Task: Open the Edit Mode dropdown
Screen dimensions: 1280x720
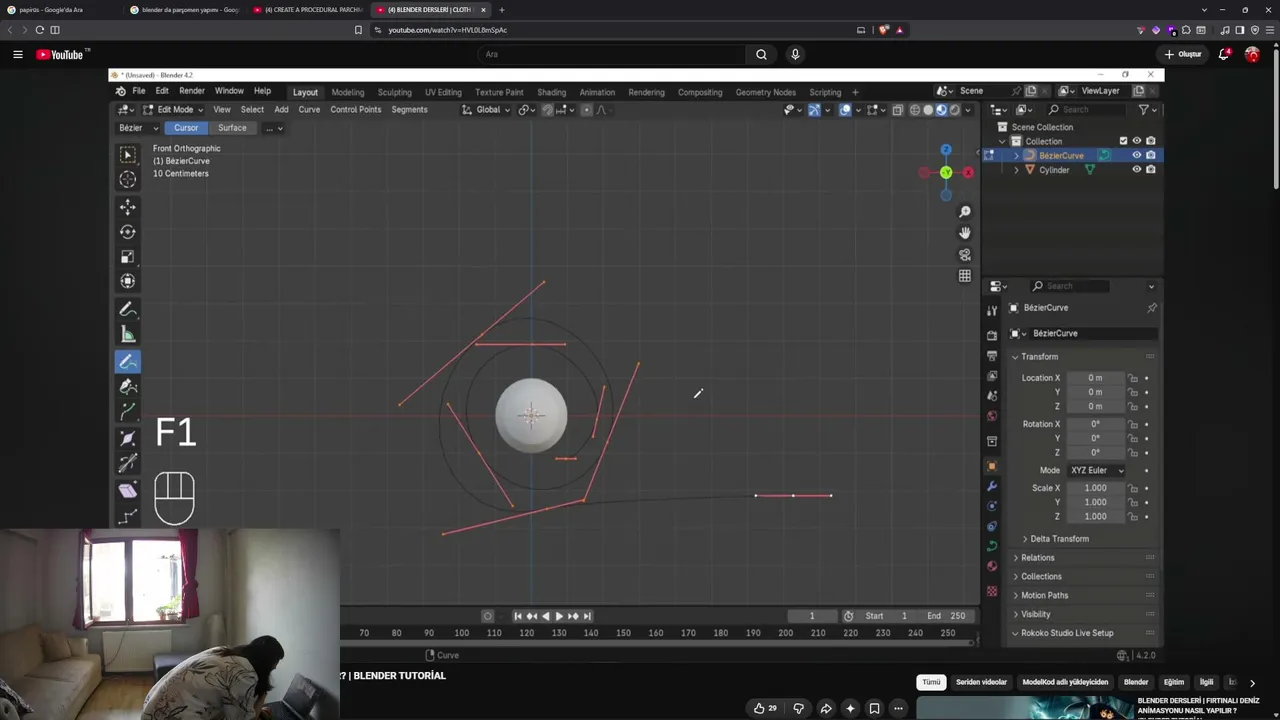Action: [x=173, y=110]
